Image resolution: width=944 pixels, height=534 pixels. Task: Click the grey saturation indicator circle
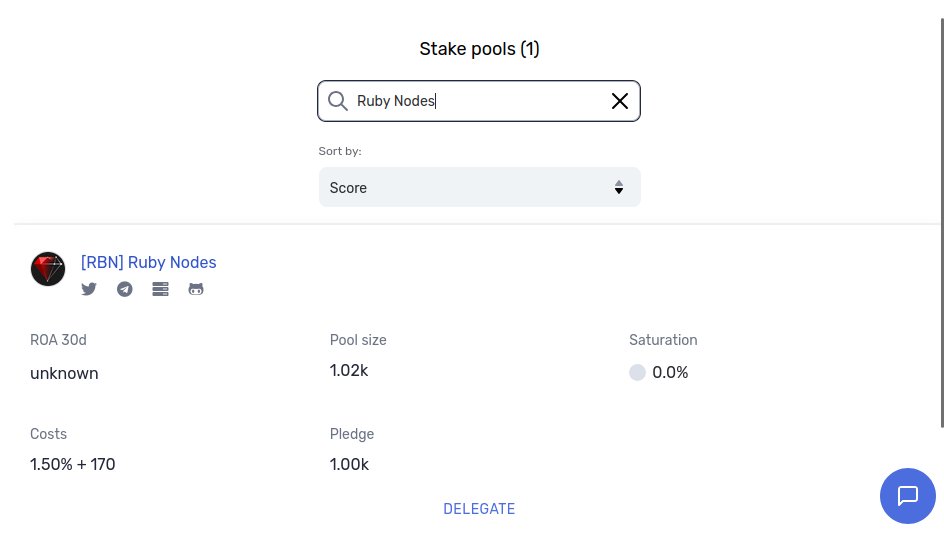[638, 373]
